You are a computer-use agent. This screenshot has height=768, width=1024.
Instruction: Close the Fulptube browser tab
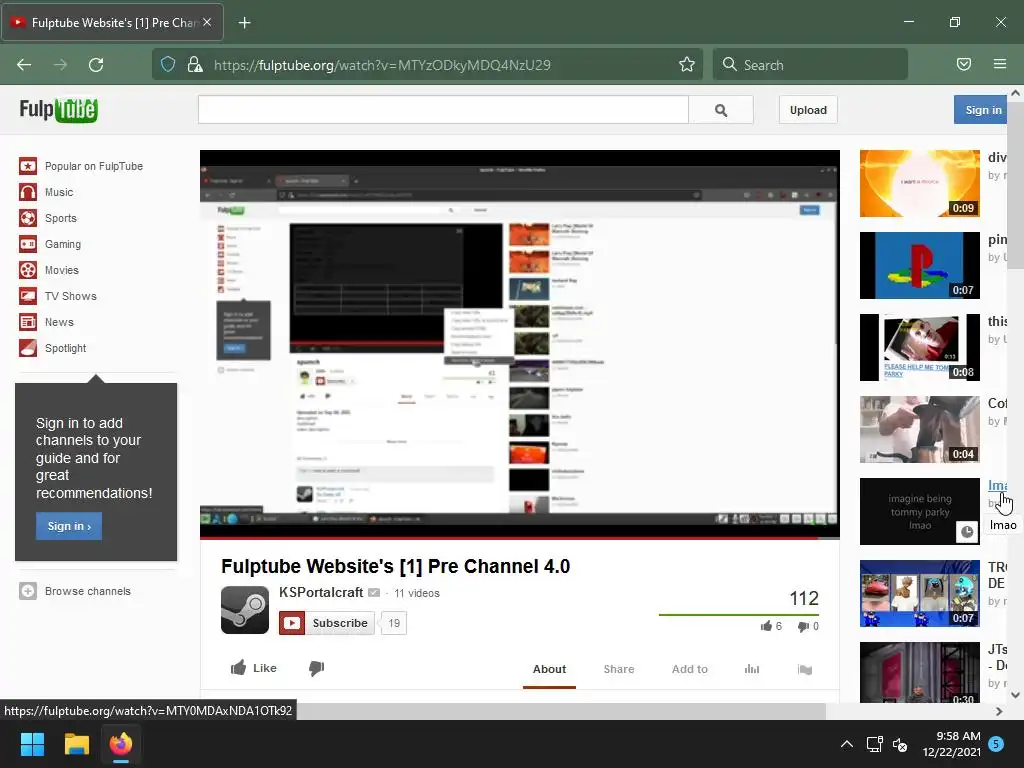(x=207, y=22)
